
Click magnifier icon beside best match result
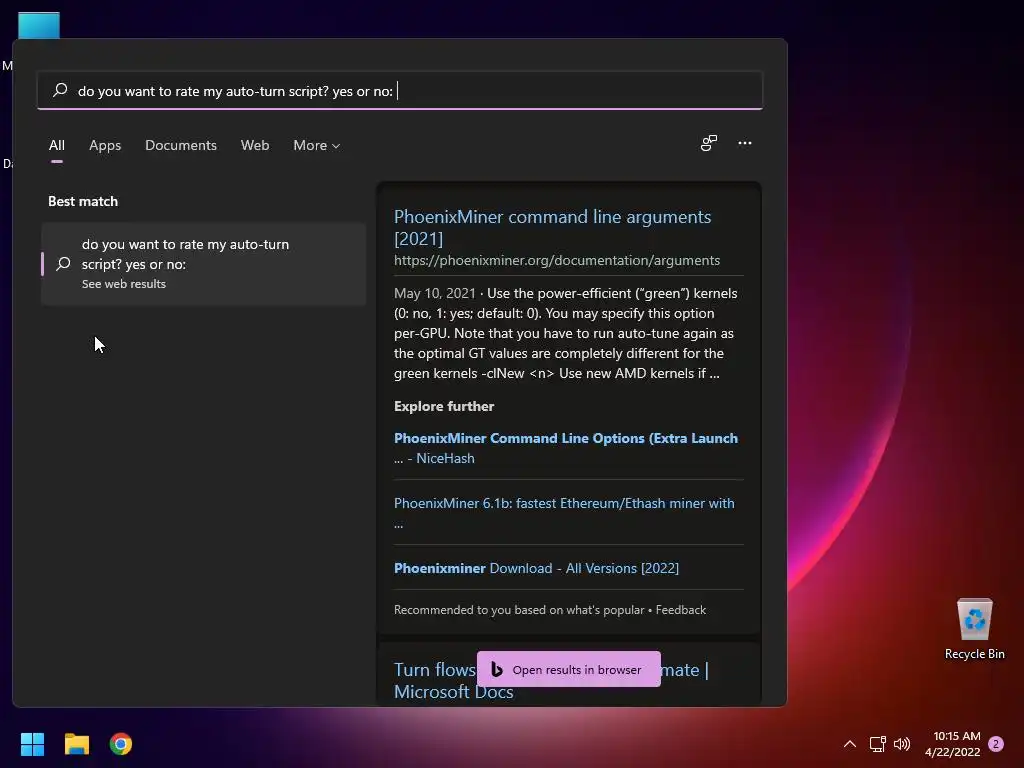[63, 264]
